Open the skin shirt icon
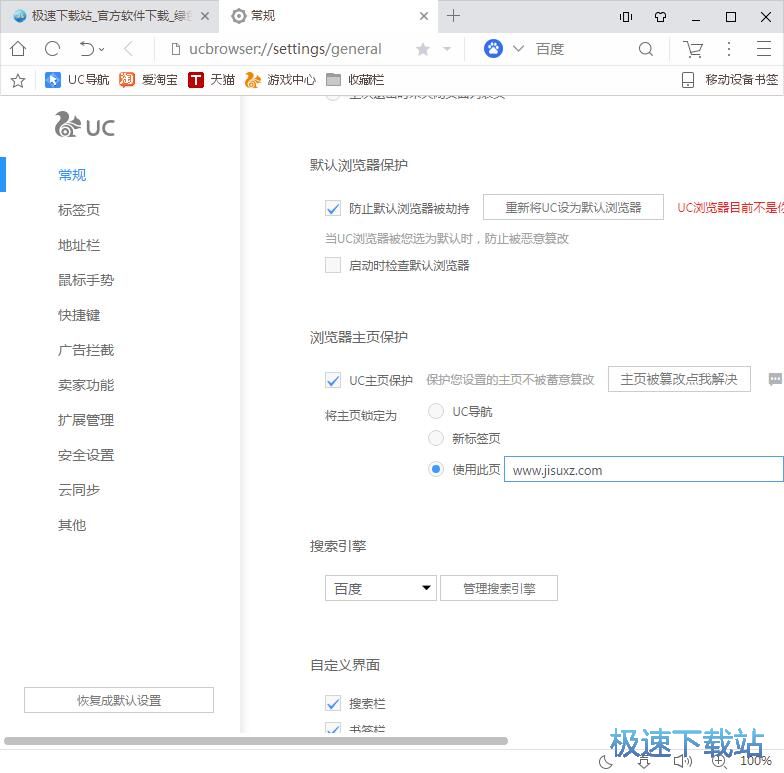The width and height of the screenshot is (784, 773). 660,17
